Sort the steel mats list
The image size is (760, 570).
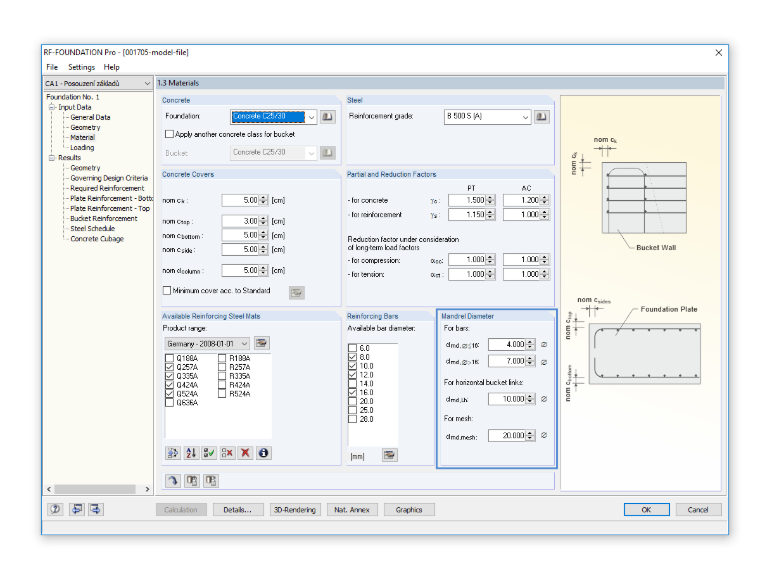click(191, 453)
